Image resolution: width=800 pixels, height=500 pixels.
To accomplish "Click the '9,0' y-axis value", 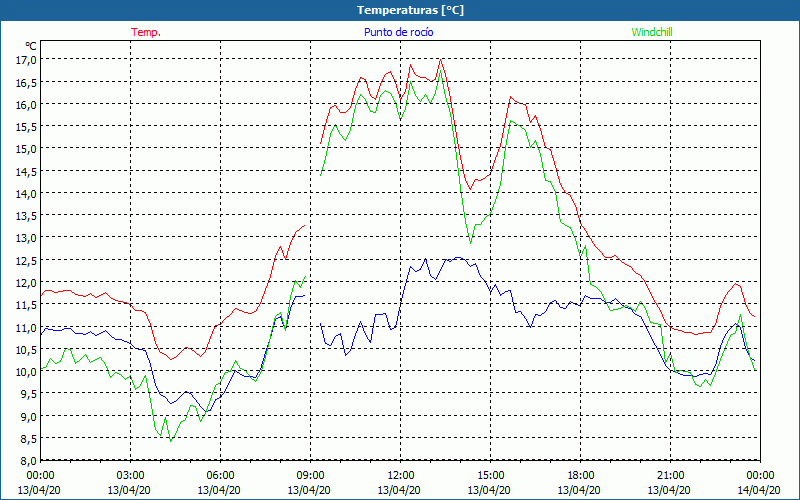I will pos(30,416).
